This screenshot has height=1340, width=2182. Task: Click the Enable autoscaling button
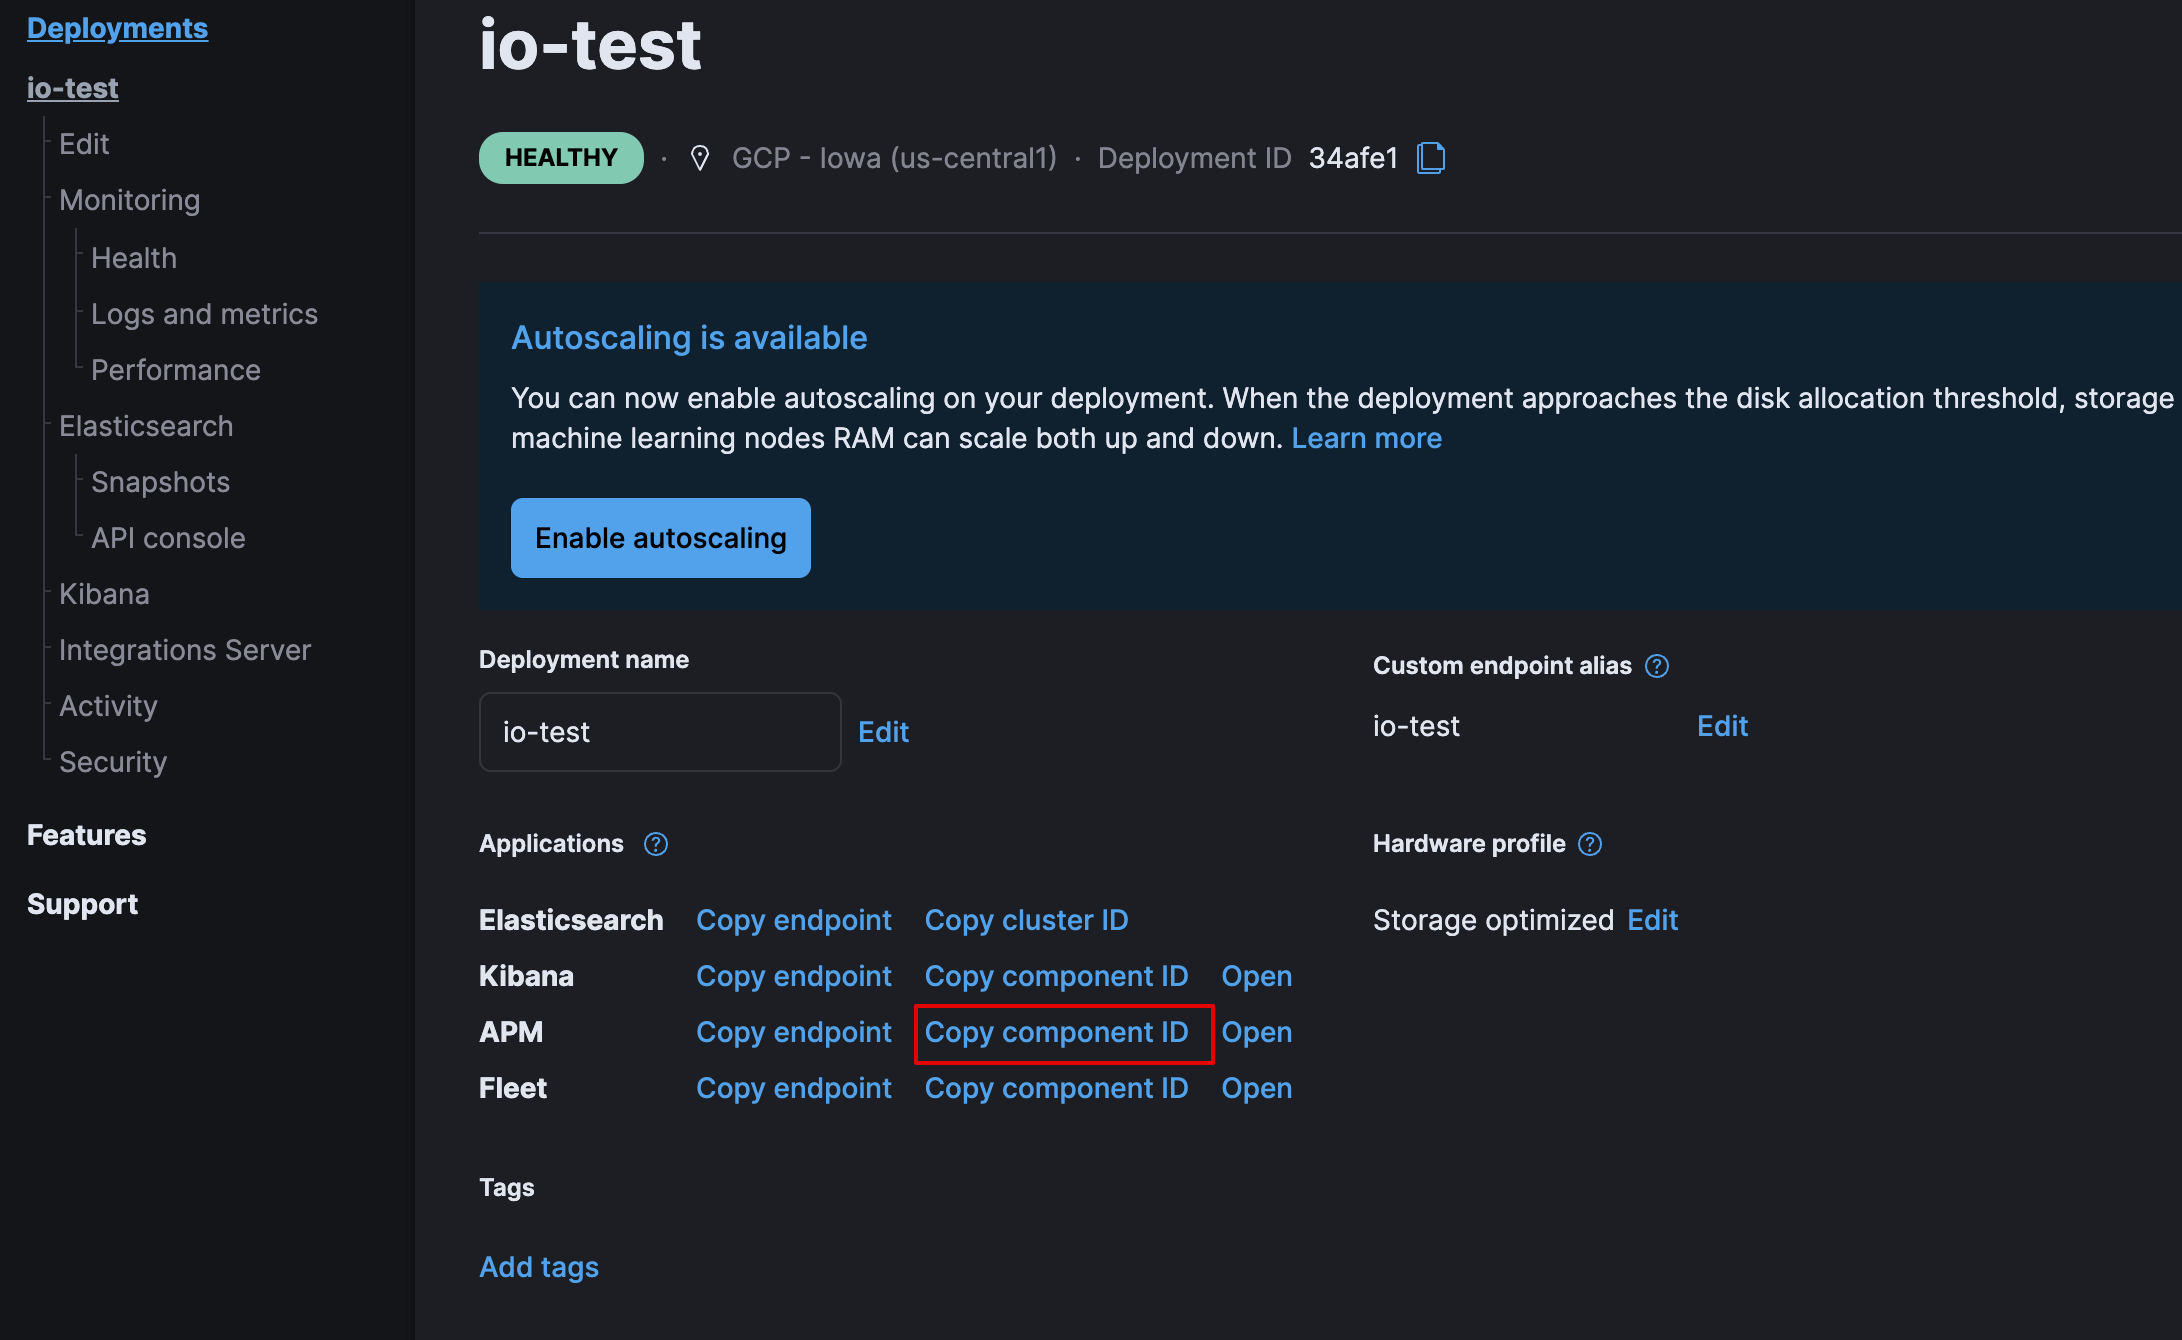[x=661, y=538]
